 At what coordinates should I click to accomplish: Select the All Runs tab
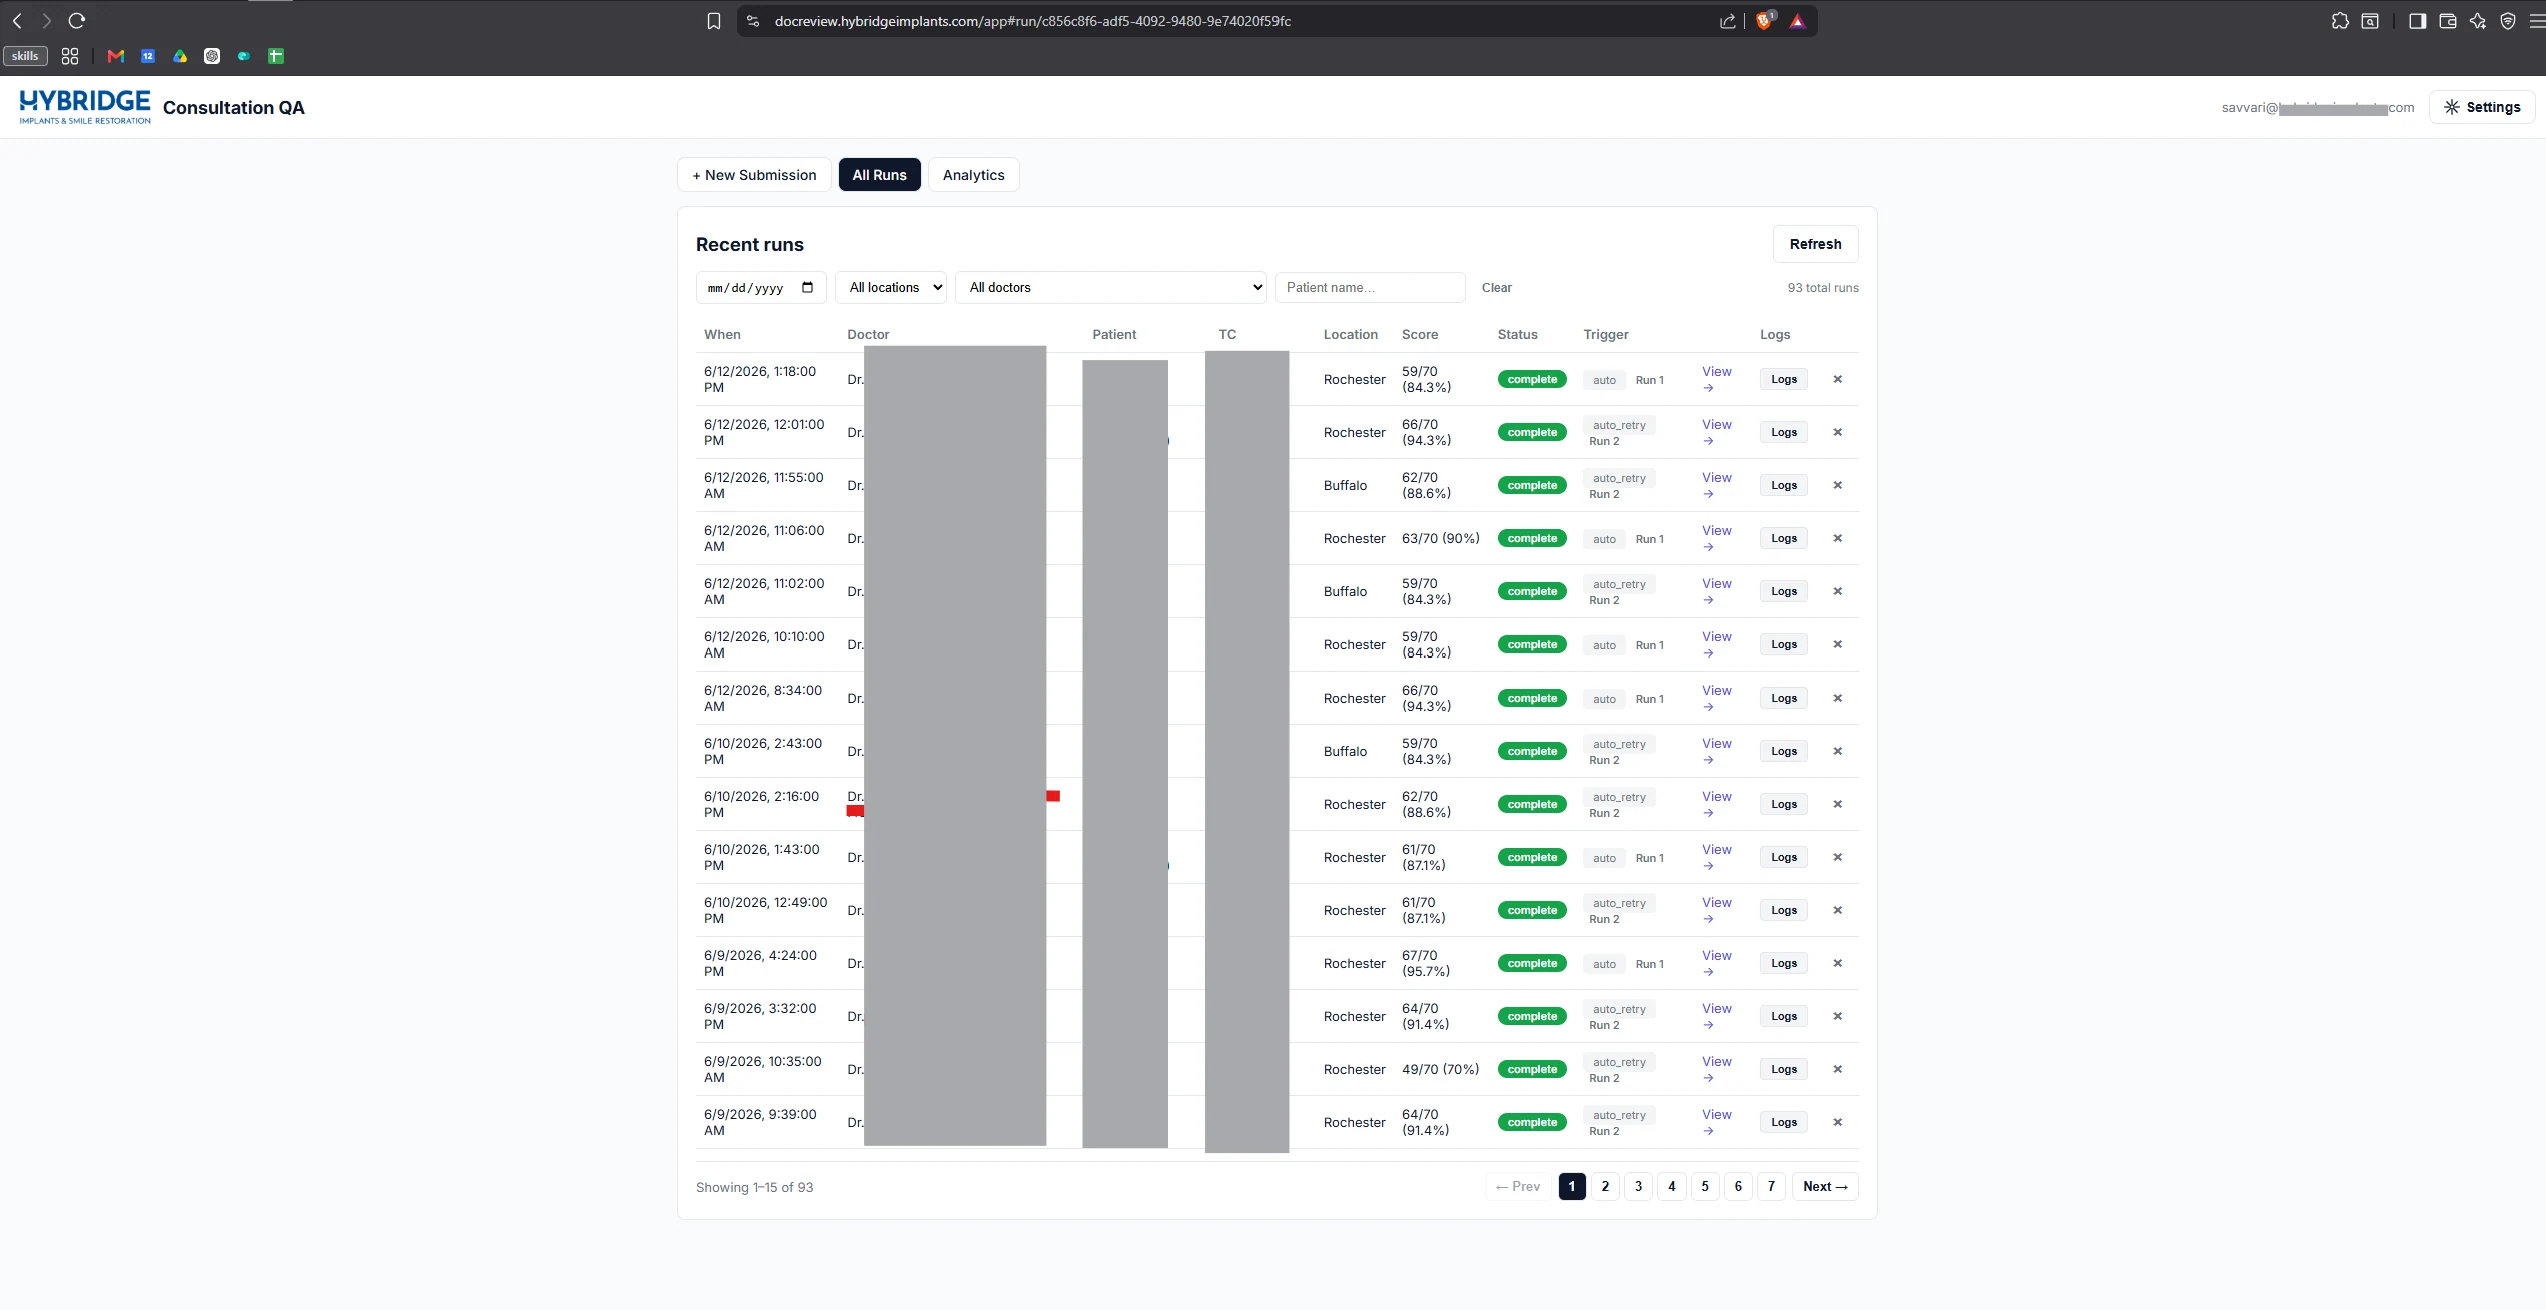880,175
